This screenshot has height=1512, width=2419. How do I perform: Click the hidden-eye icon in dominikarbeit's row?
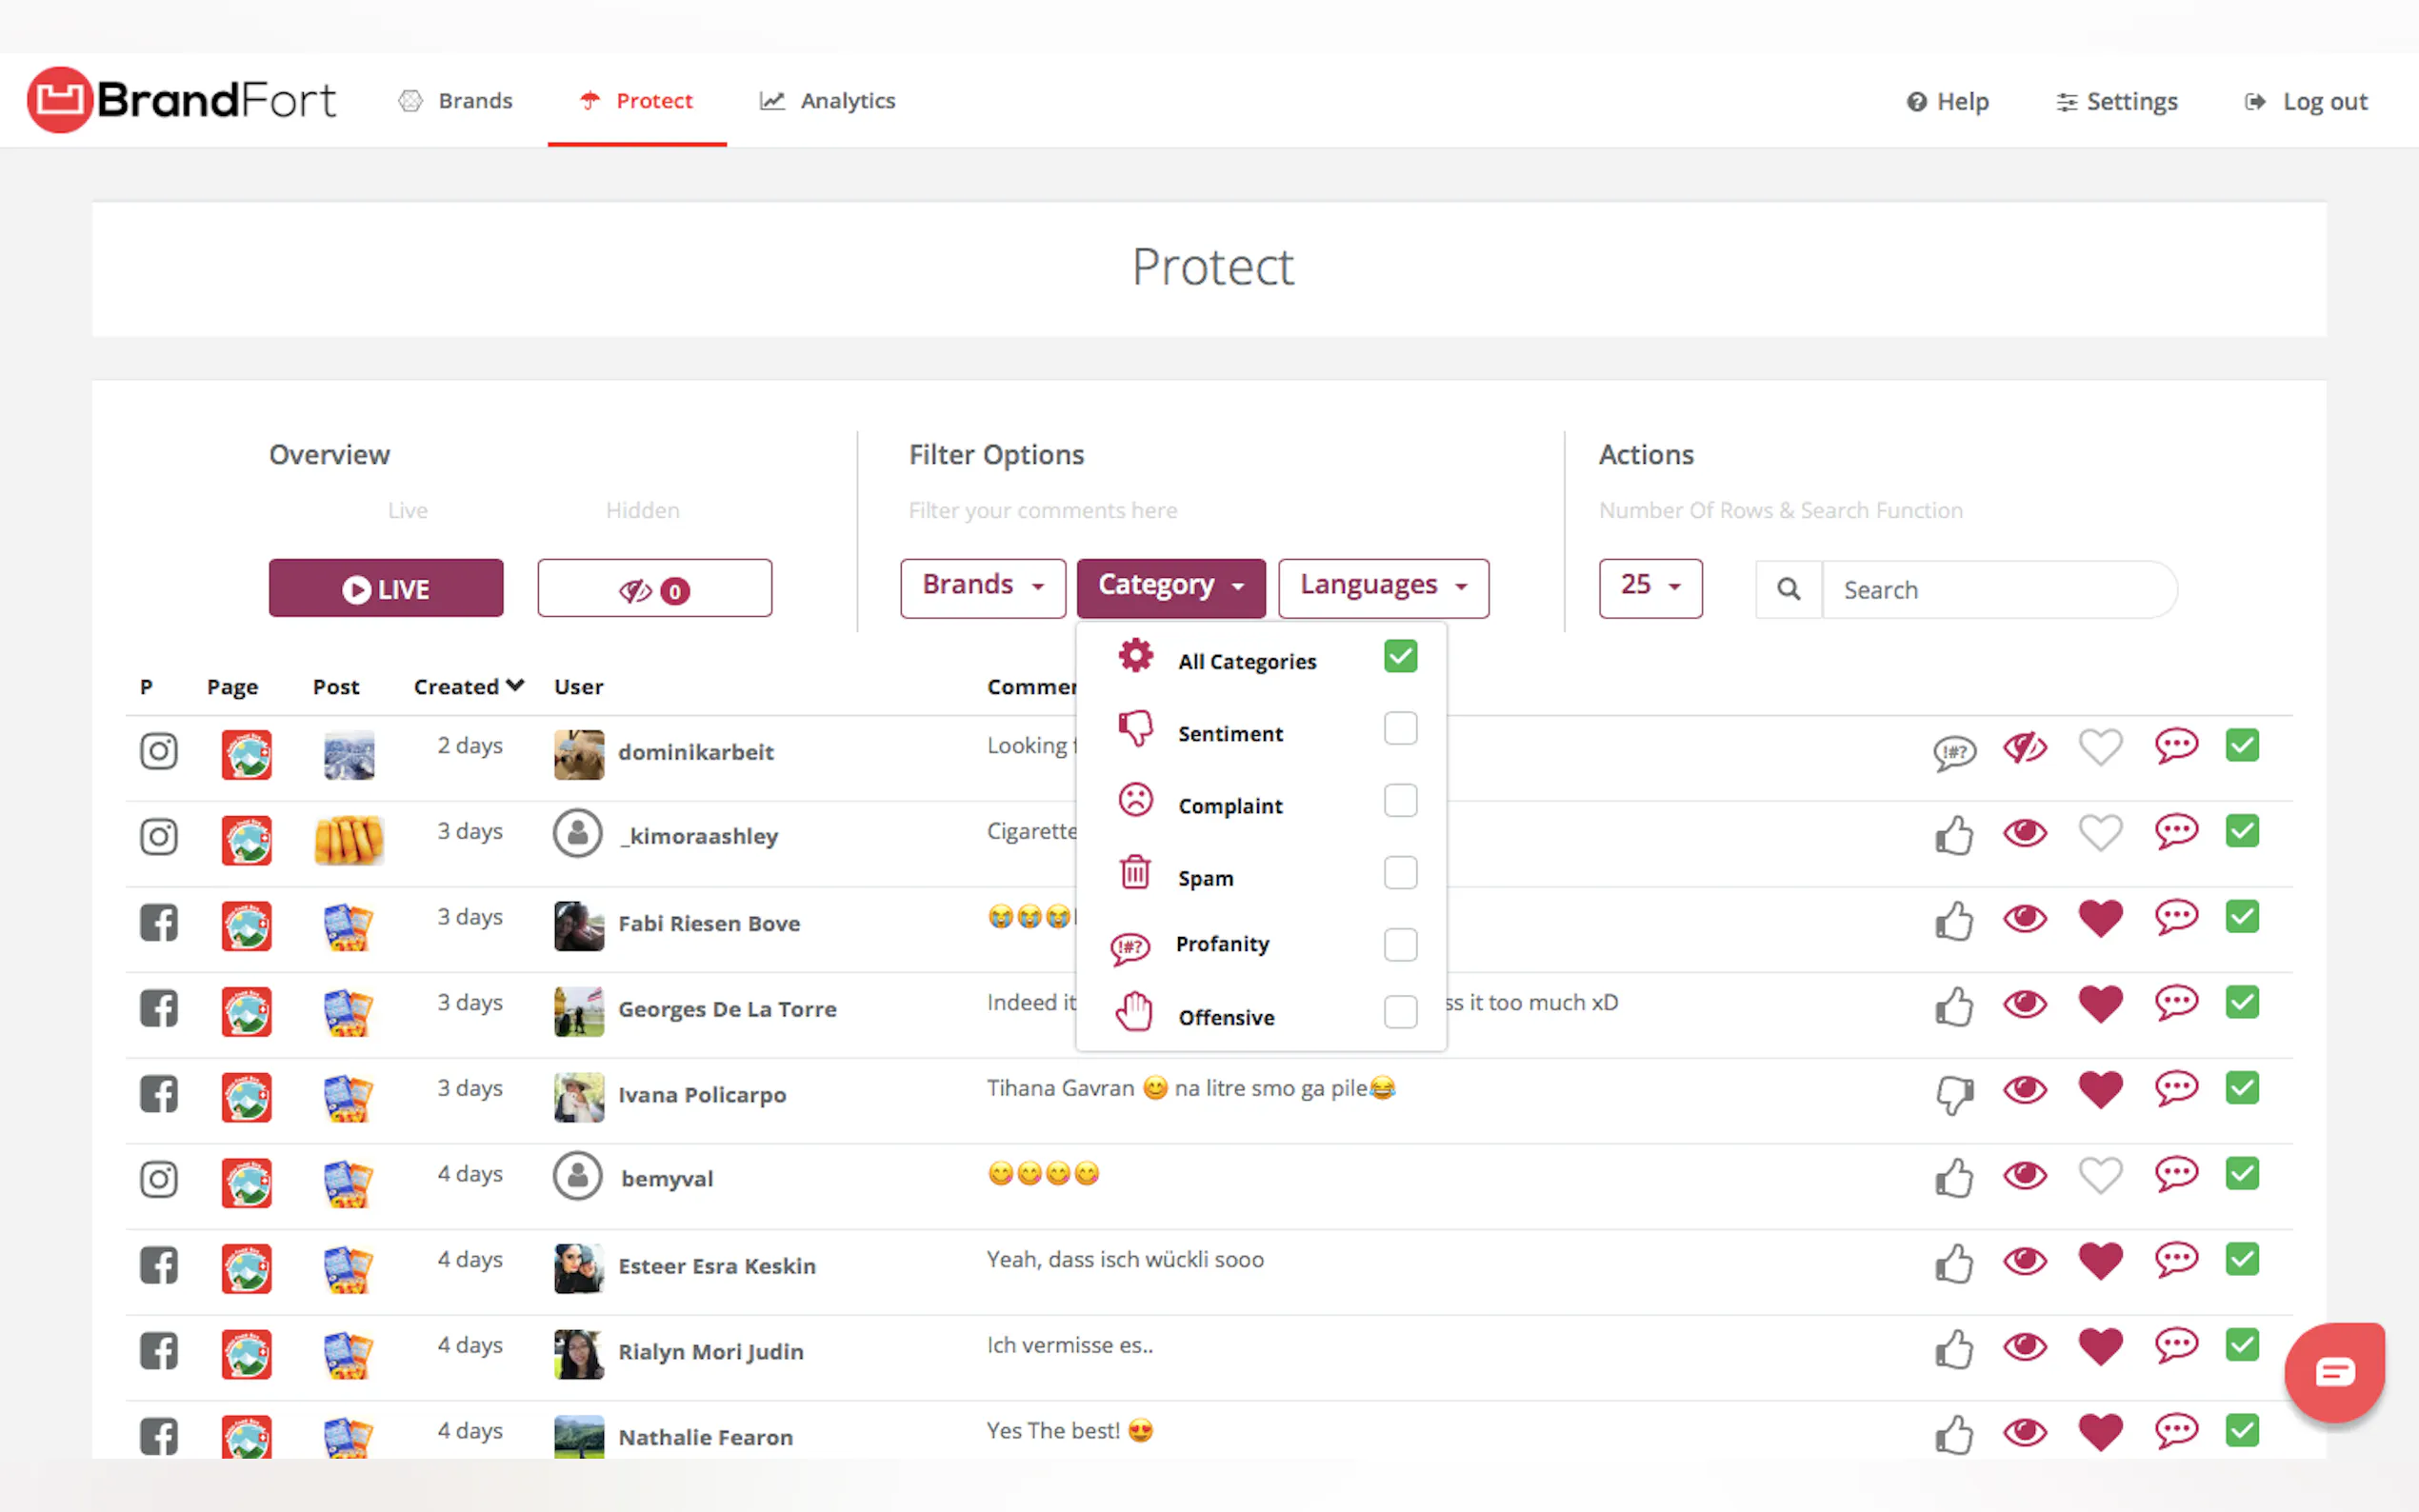tap(2025, 748)
